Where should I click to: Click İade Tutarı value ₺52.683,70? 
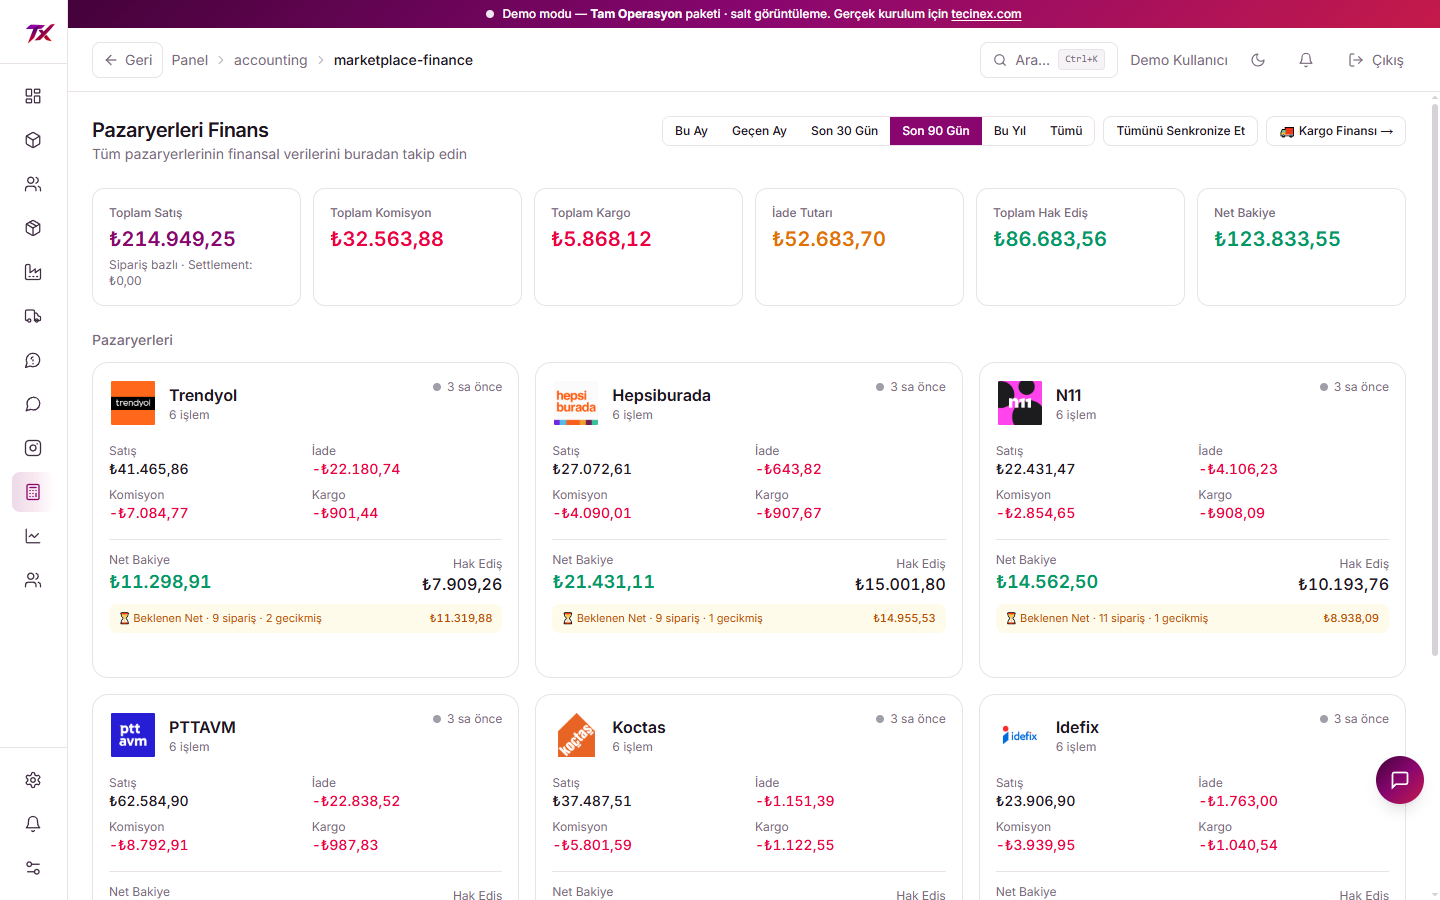coord(829,239)
